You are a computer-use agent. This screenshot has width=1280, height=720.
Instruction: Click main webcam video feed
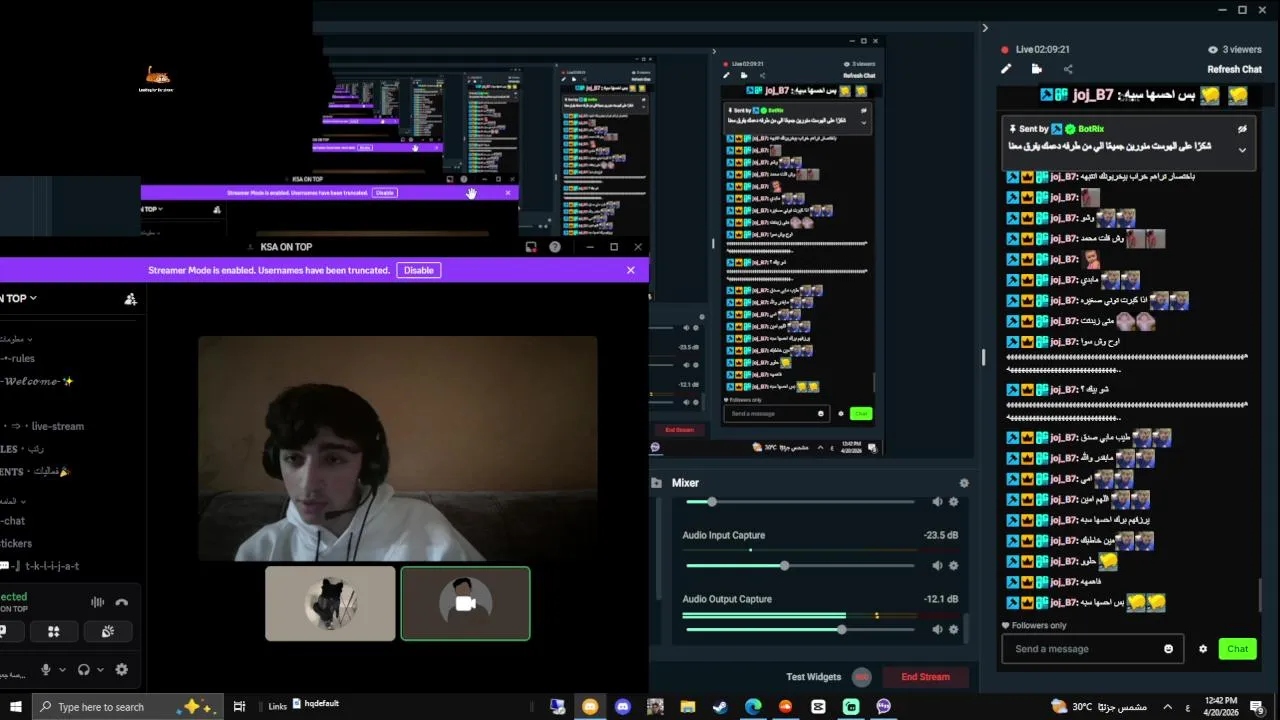398,448
